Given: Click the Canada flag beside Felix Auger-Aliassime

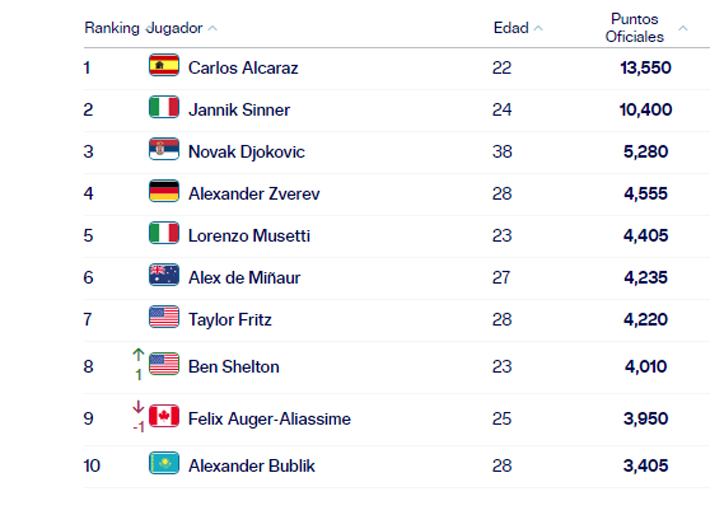Looking at the screenshot, I should pos(164,418).
